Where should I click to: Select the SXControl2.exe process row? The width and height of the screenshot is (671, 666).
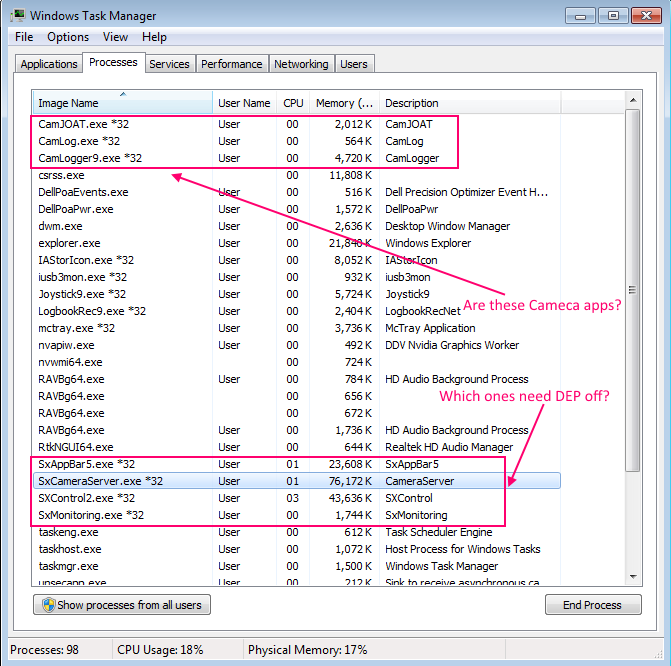point(86,498)
